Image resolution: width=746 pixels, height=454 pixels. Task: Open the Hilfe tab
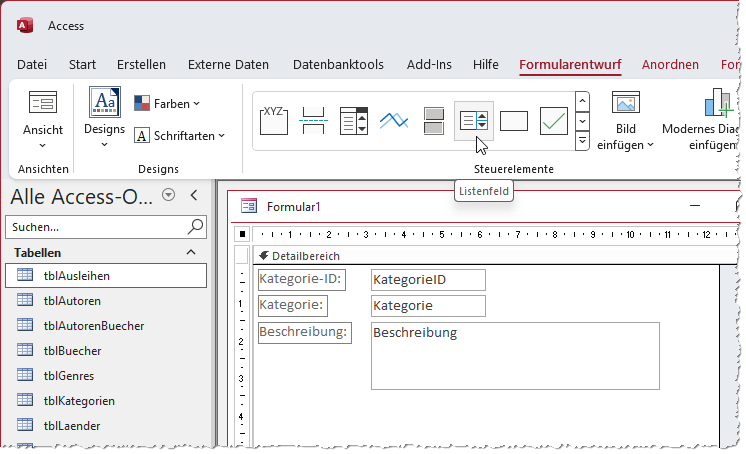[486, 64]
